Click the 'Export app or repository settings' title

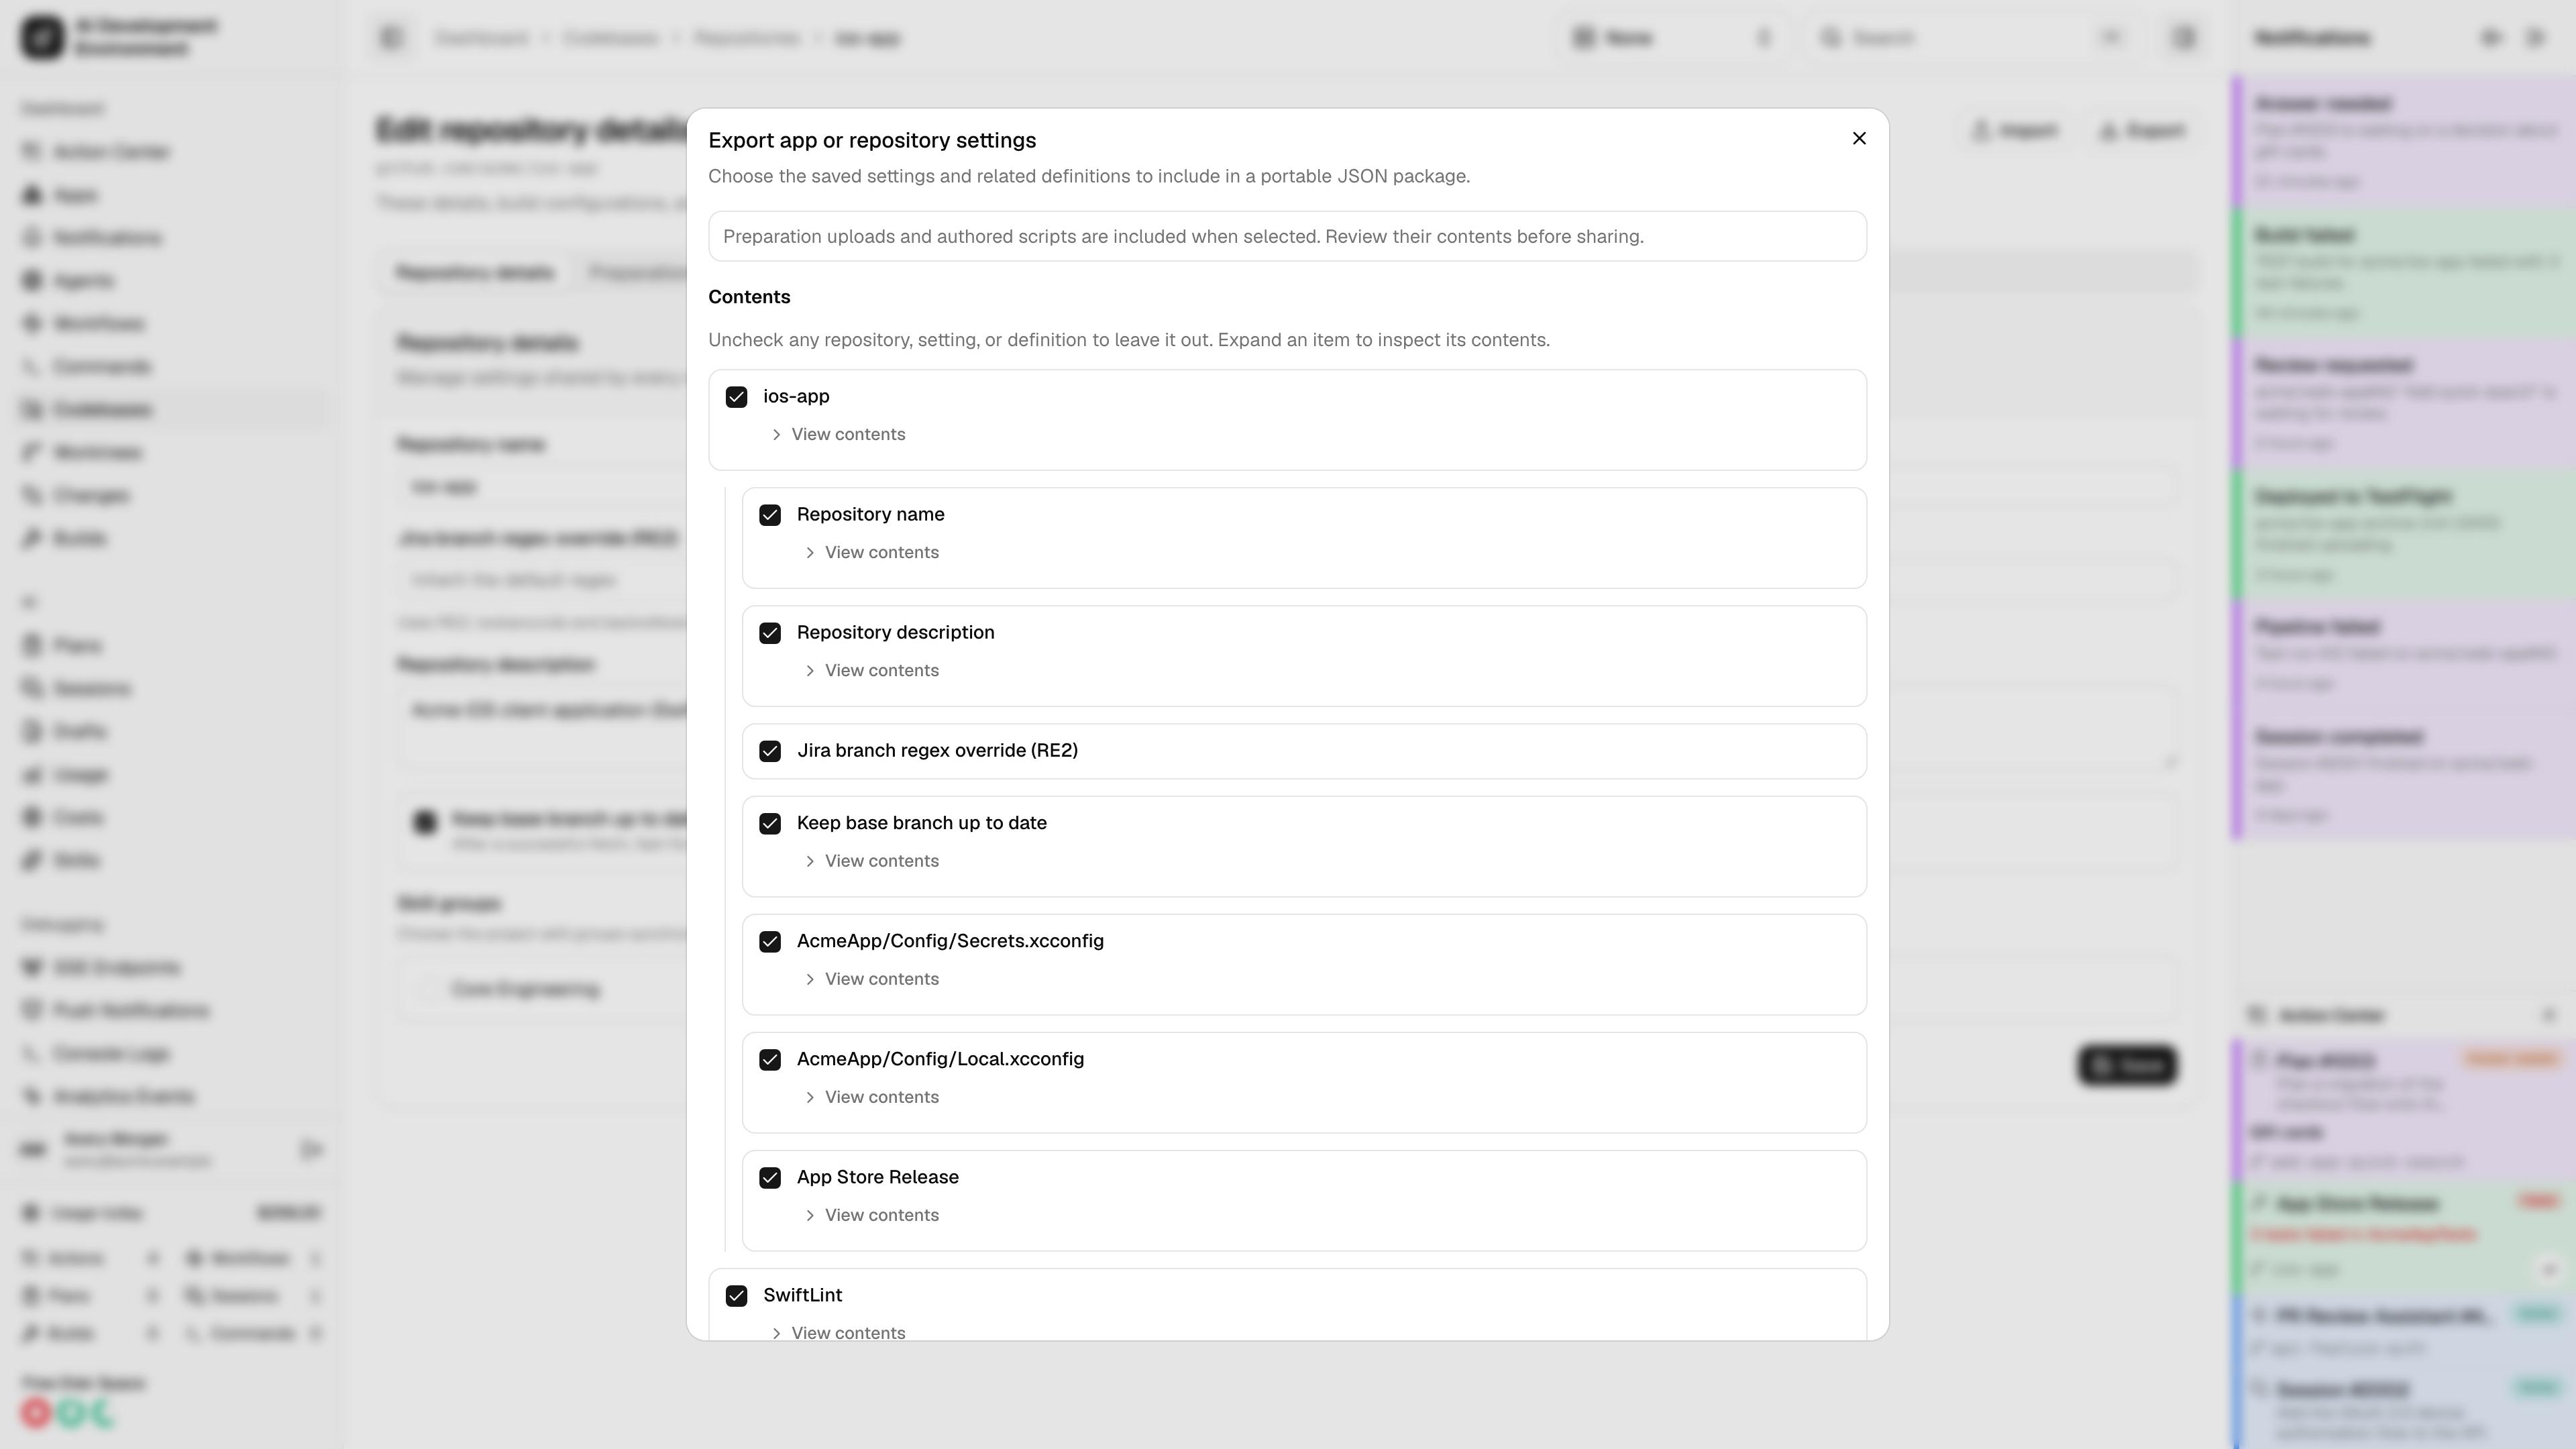(872, 140)
